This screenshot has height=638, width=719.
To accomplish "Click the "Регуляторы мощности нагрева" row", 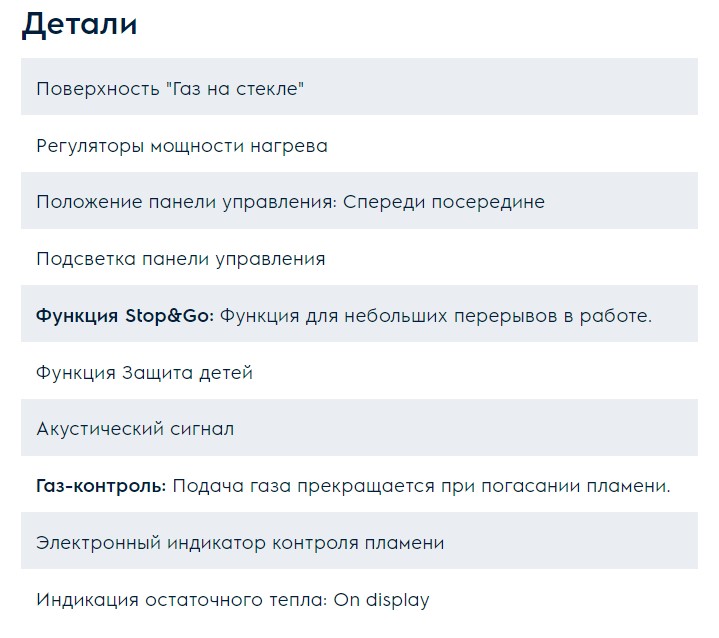I will (182, 146).
